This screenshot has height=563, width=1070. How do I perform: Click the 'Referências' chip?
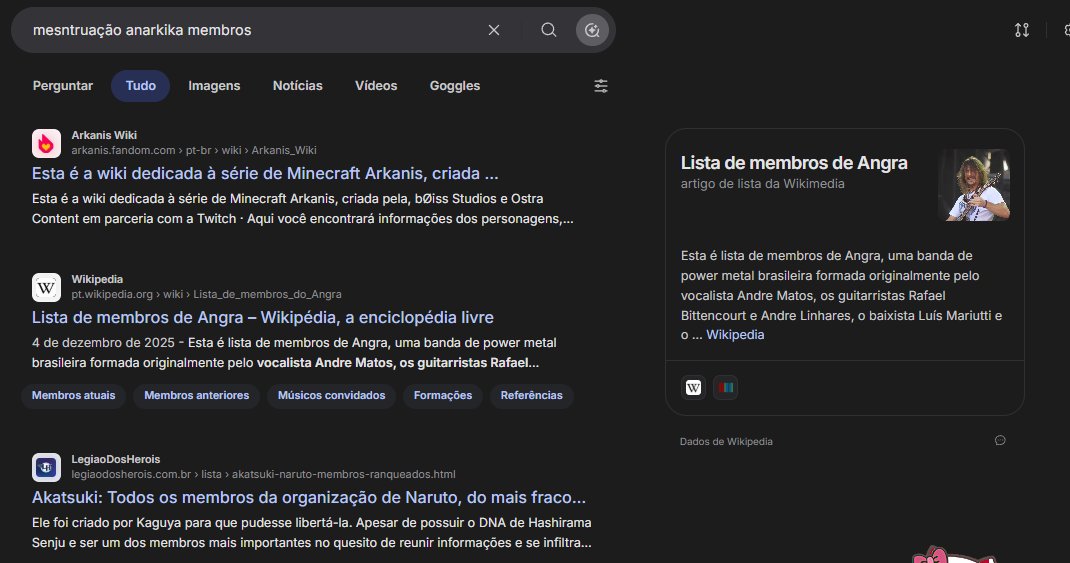pyautogui.click(x=532, y=396)
